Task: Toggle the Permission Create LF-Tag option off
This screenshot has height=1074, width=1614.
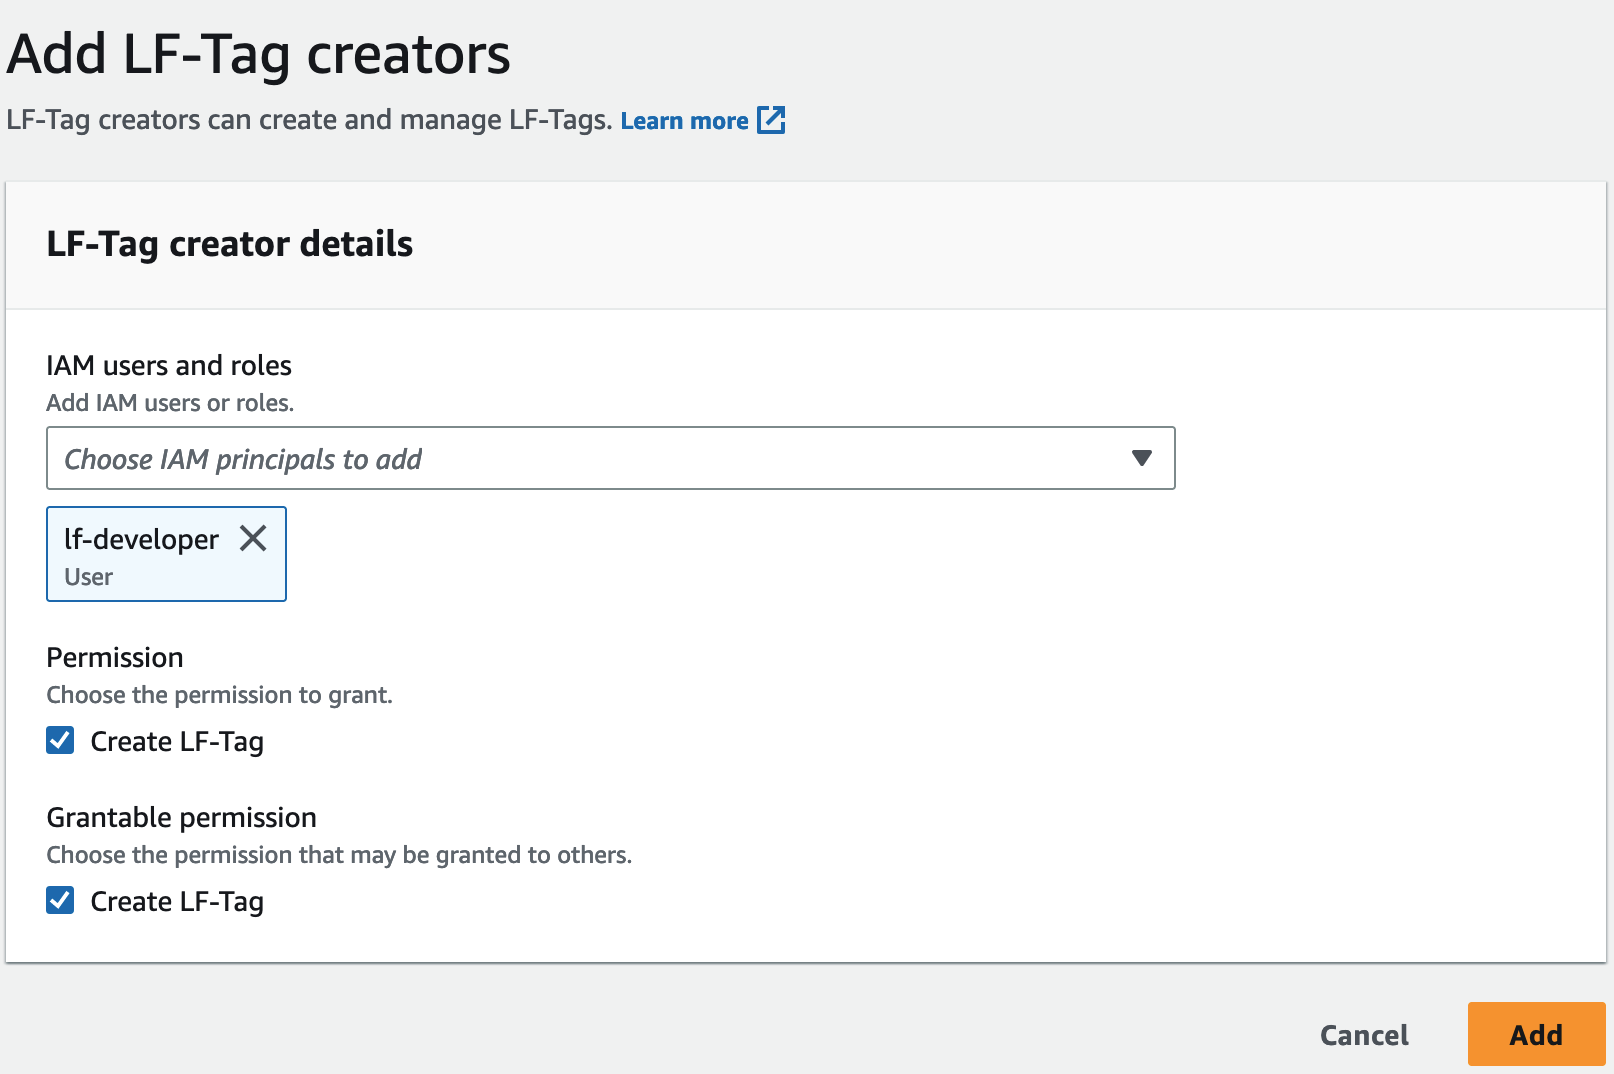Action: (60, 740)
